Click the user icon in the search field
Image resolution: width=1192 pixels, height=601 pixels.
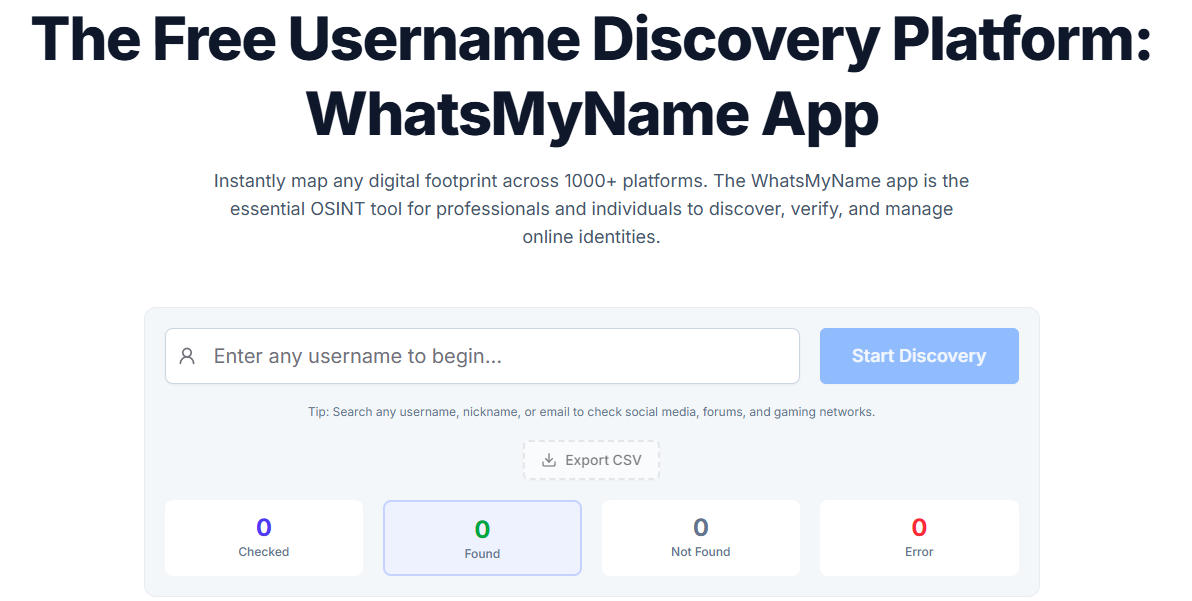[187, 356]
